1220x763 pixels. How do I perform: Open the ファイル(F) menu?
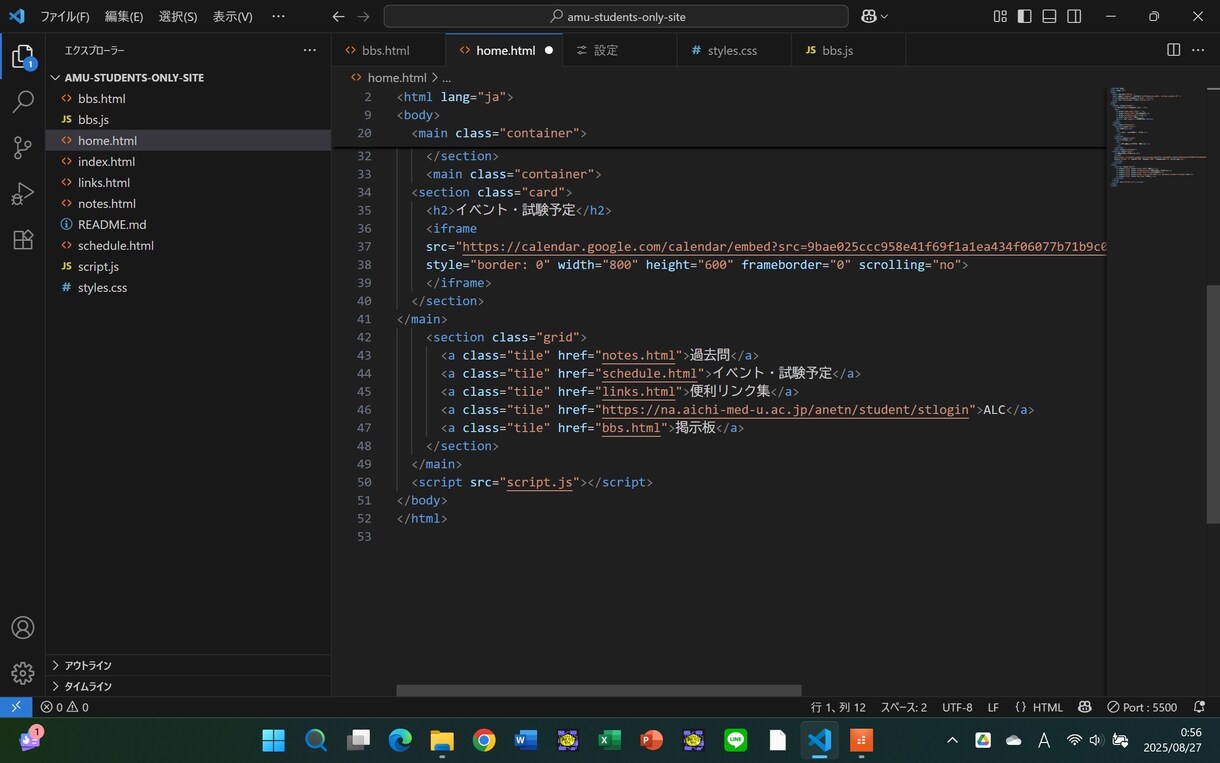tap(65, 16)
